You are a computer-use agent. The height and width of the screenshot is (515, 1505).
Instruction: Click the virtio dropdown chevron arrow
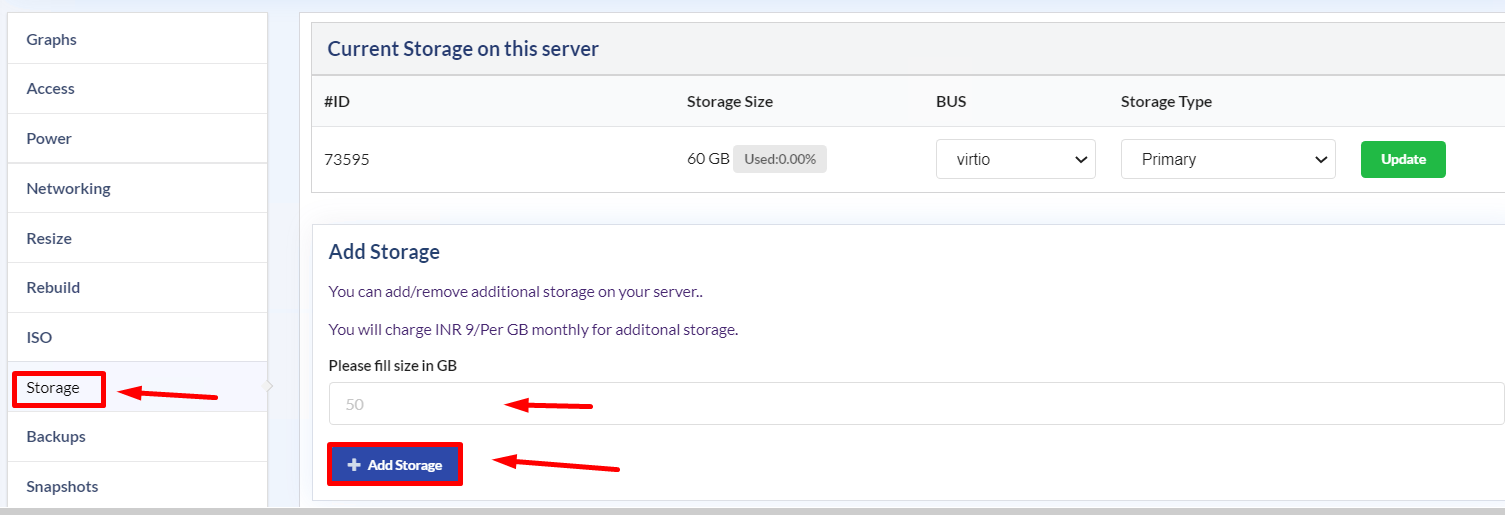click(1080, 160)
